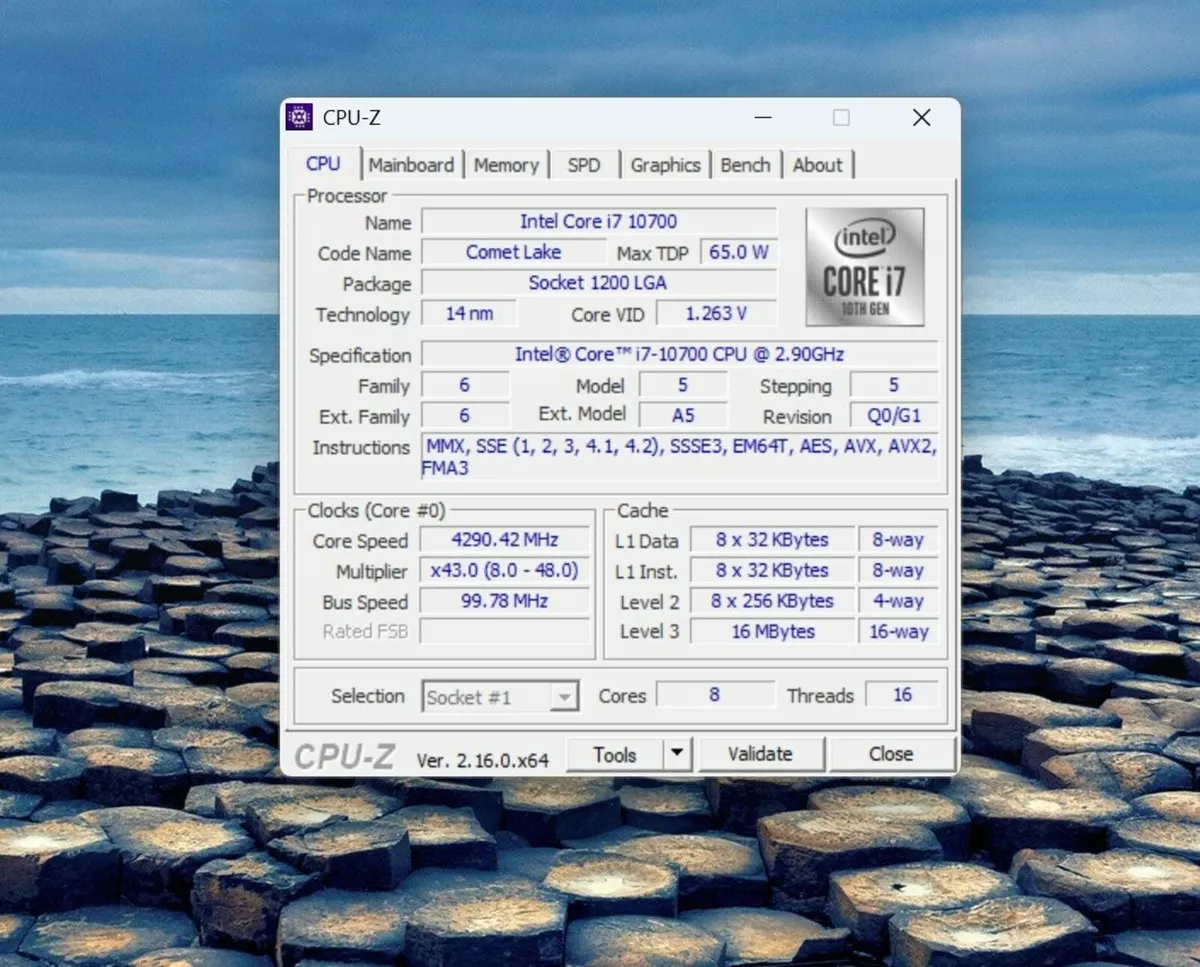Select the CPU tab
The width and height of the screenshot is (1200, 967).
click(x=323, y=164)
